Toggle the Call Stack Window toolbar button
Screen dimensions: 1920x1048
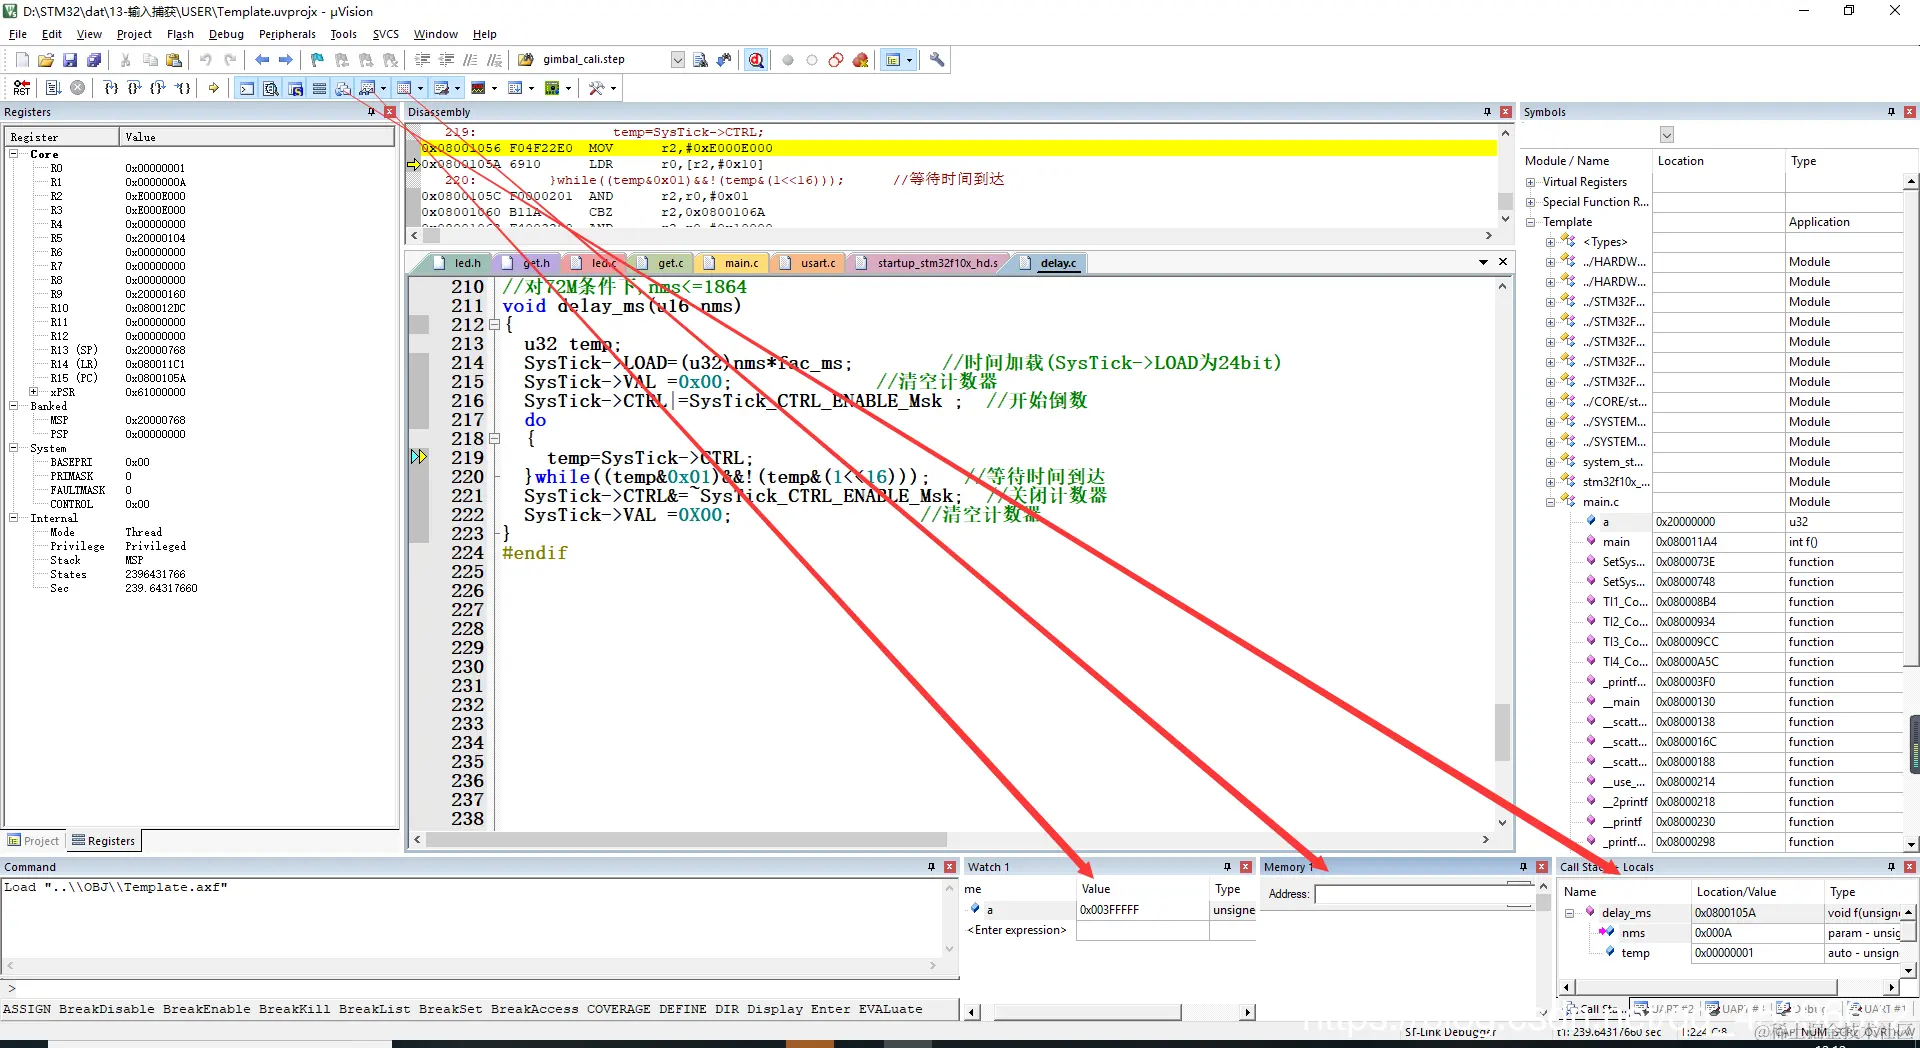(x=343, y=88)
